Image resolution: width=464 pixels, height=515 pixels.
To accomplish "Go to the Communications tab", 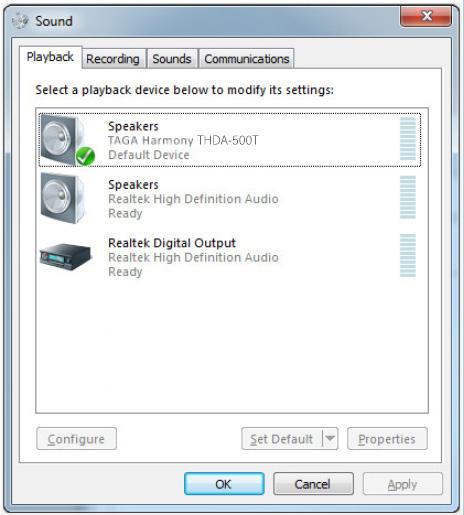I will click(x=247, y=59).
